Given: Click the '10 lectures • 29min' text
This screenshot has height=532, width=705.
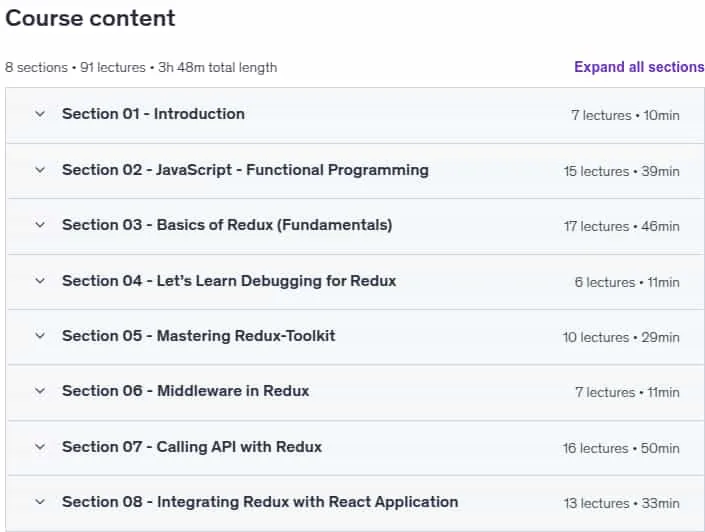Looking at the screenshot, I should [621, 337].
